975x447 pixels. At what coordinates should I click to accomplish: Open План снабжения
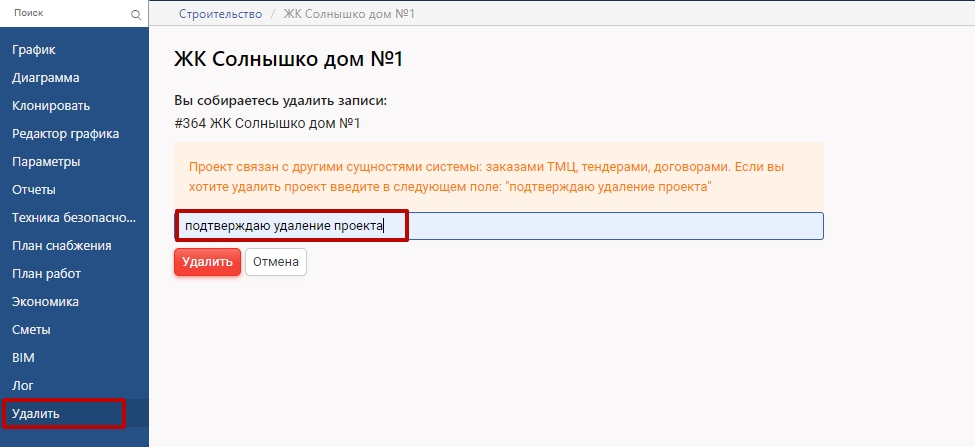pos(62,246)
